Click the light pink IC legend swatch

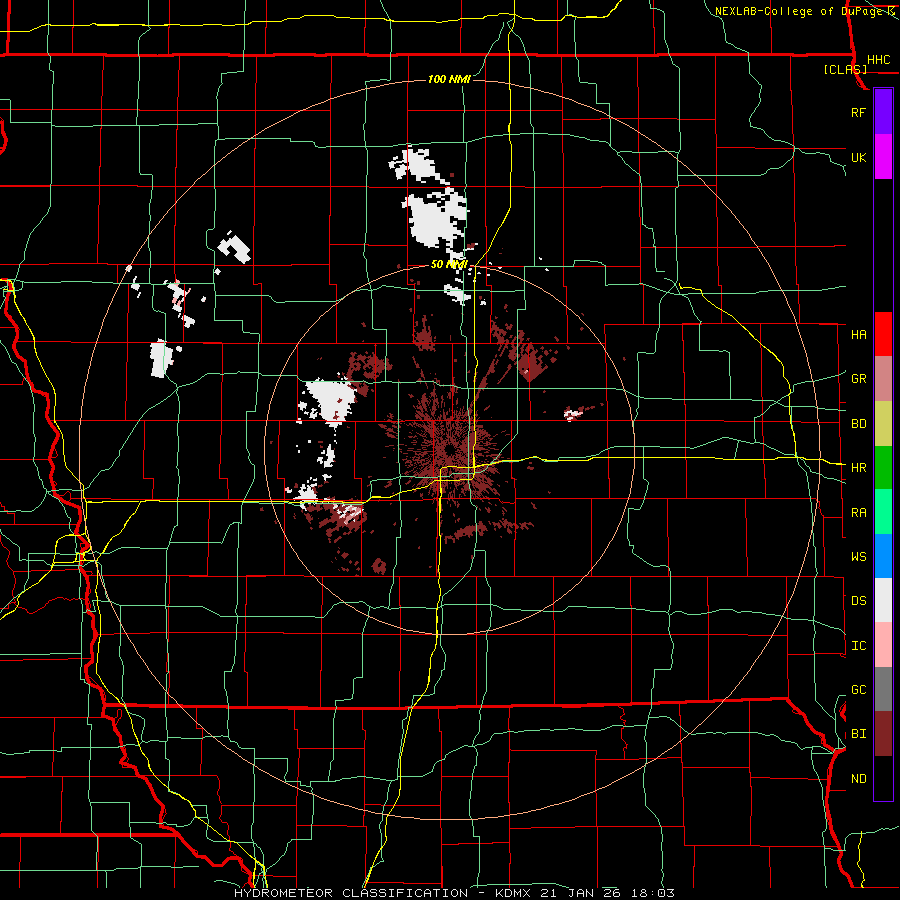pos(883,645)
